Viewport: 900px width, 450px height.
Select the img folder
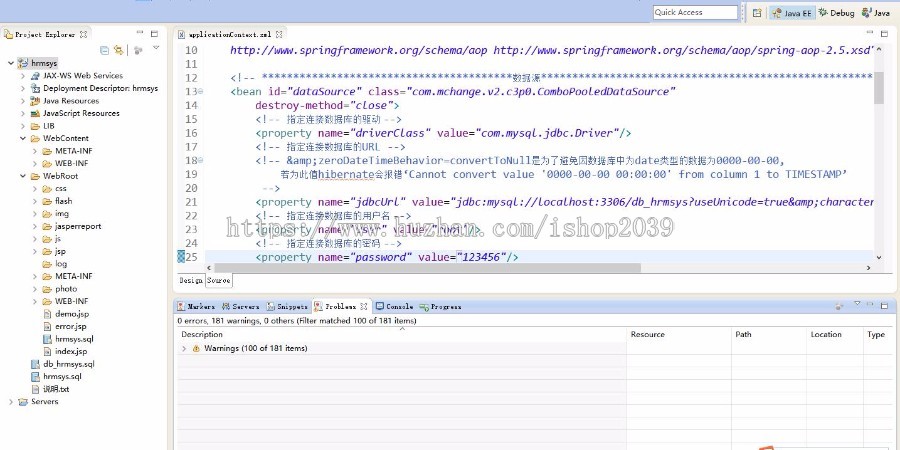[x=62, y=214]
